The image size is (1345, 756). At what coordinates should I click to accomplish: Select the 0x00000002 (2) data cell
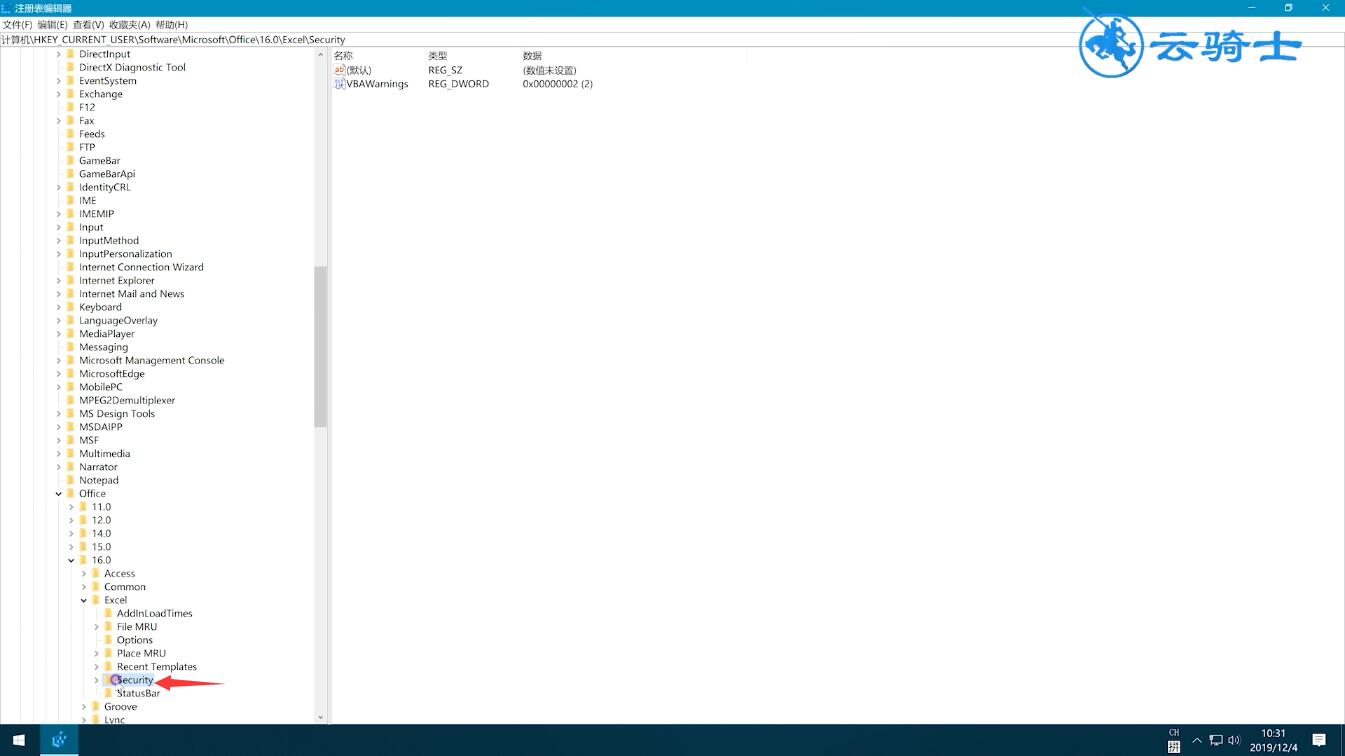[557, 84]
